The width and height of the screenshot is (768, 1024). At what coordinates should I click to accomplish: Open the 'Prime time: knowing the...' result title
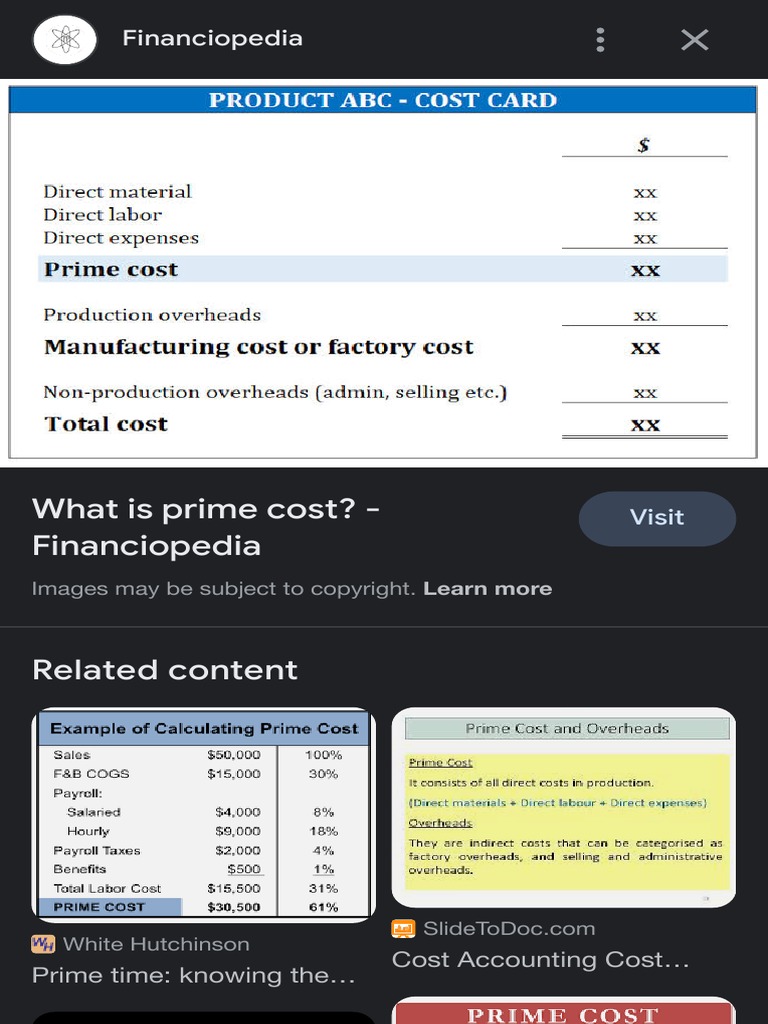pyautogui.click(x=193, y=975)
